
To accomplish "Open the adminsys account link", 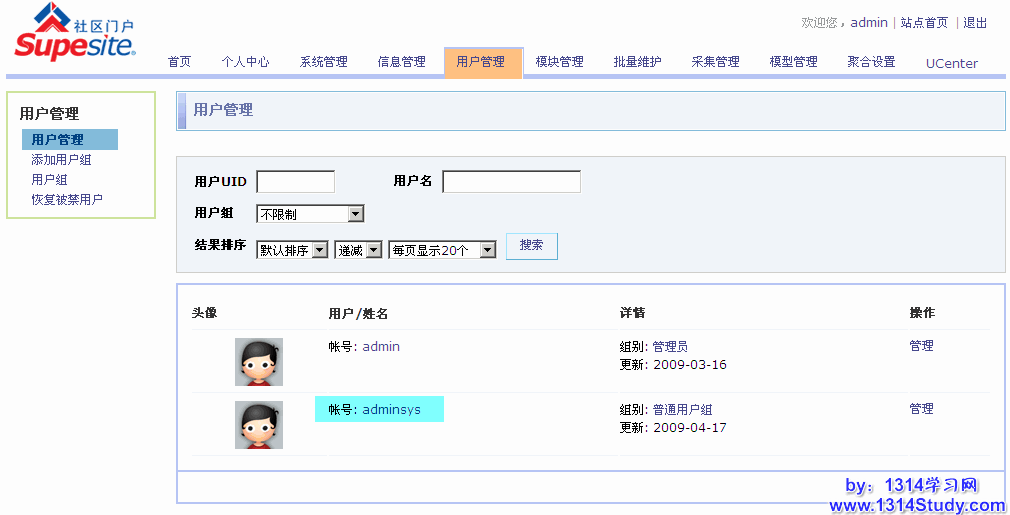I will (392, 410).
